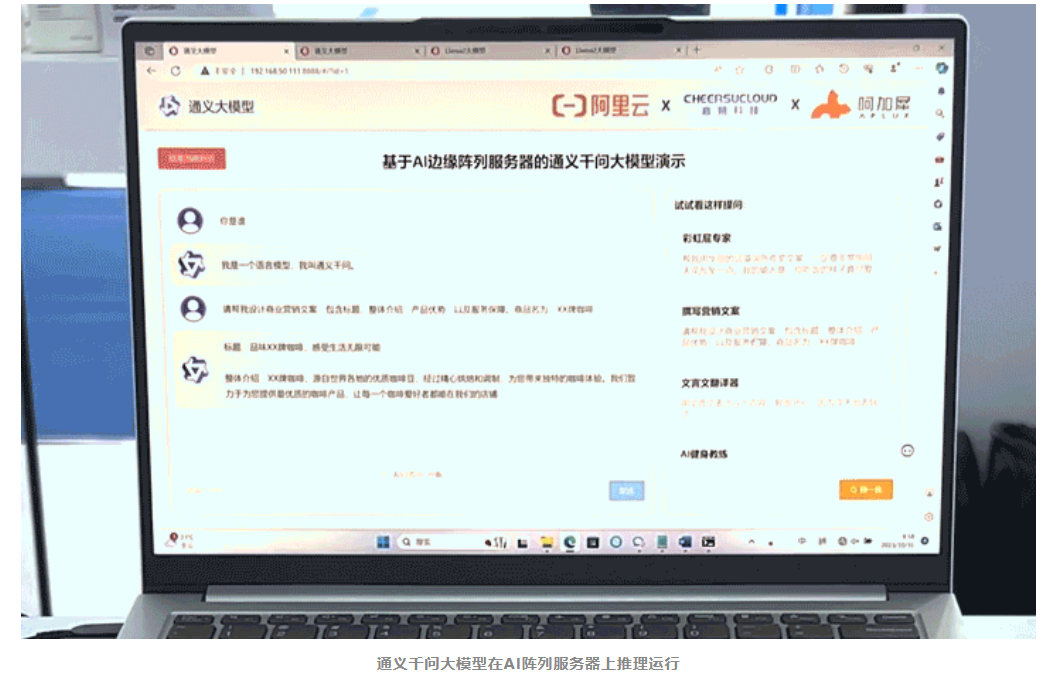The image size is (1060, 679).
Task: Close the first 通义大模型 tab
Action: [x=286, y=51]
